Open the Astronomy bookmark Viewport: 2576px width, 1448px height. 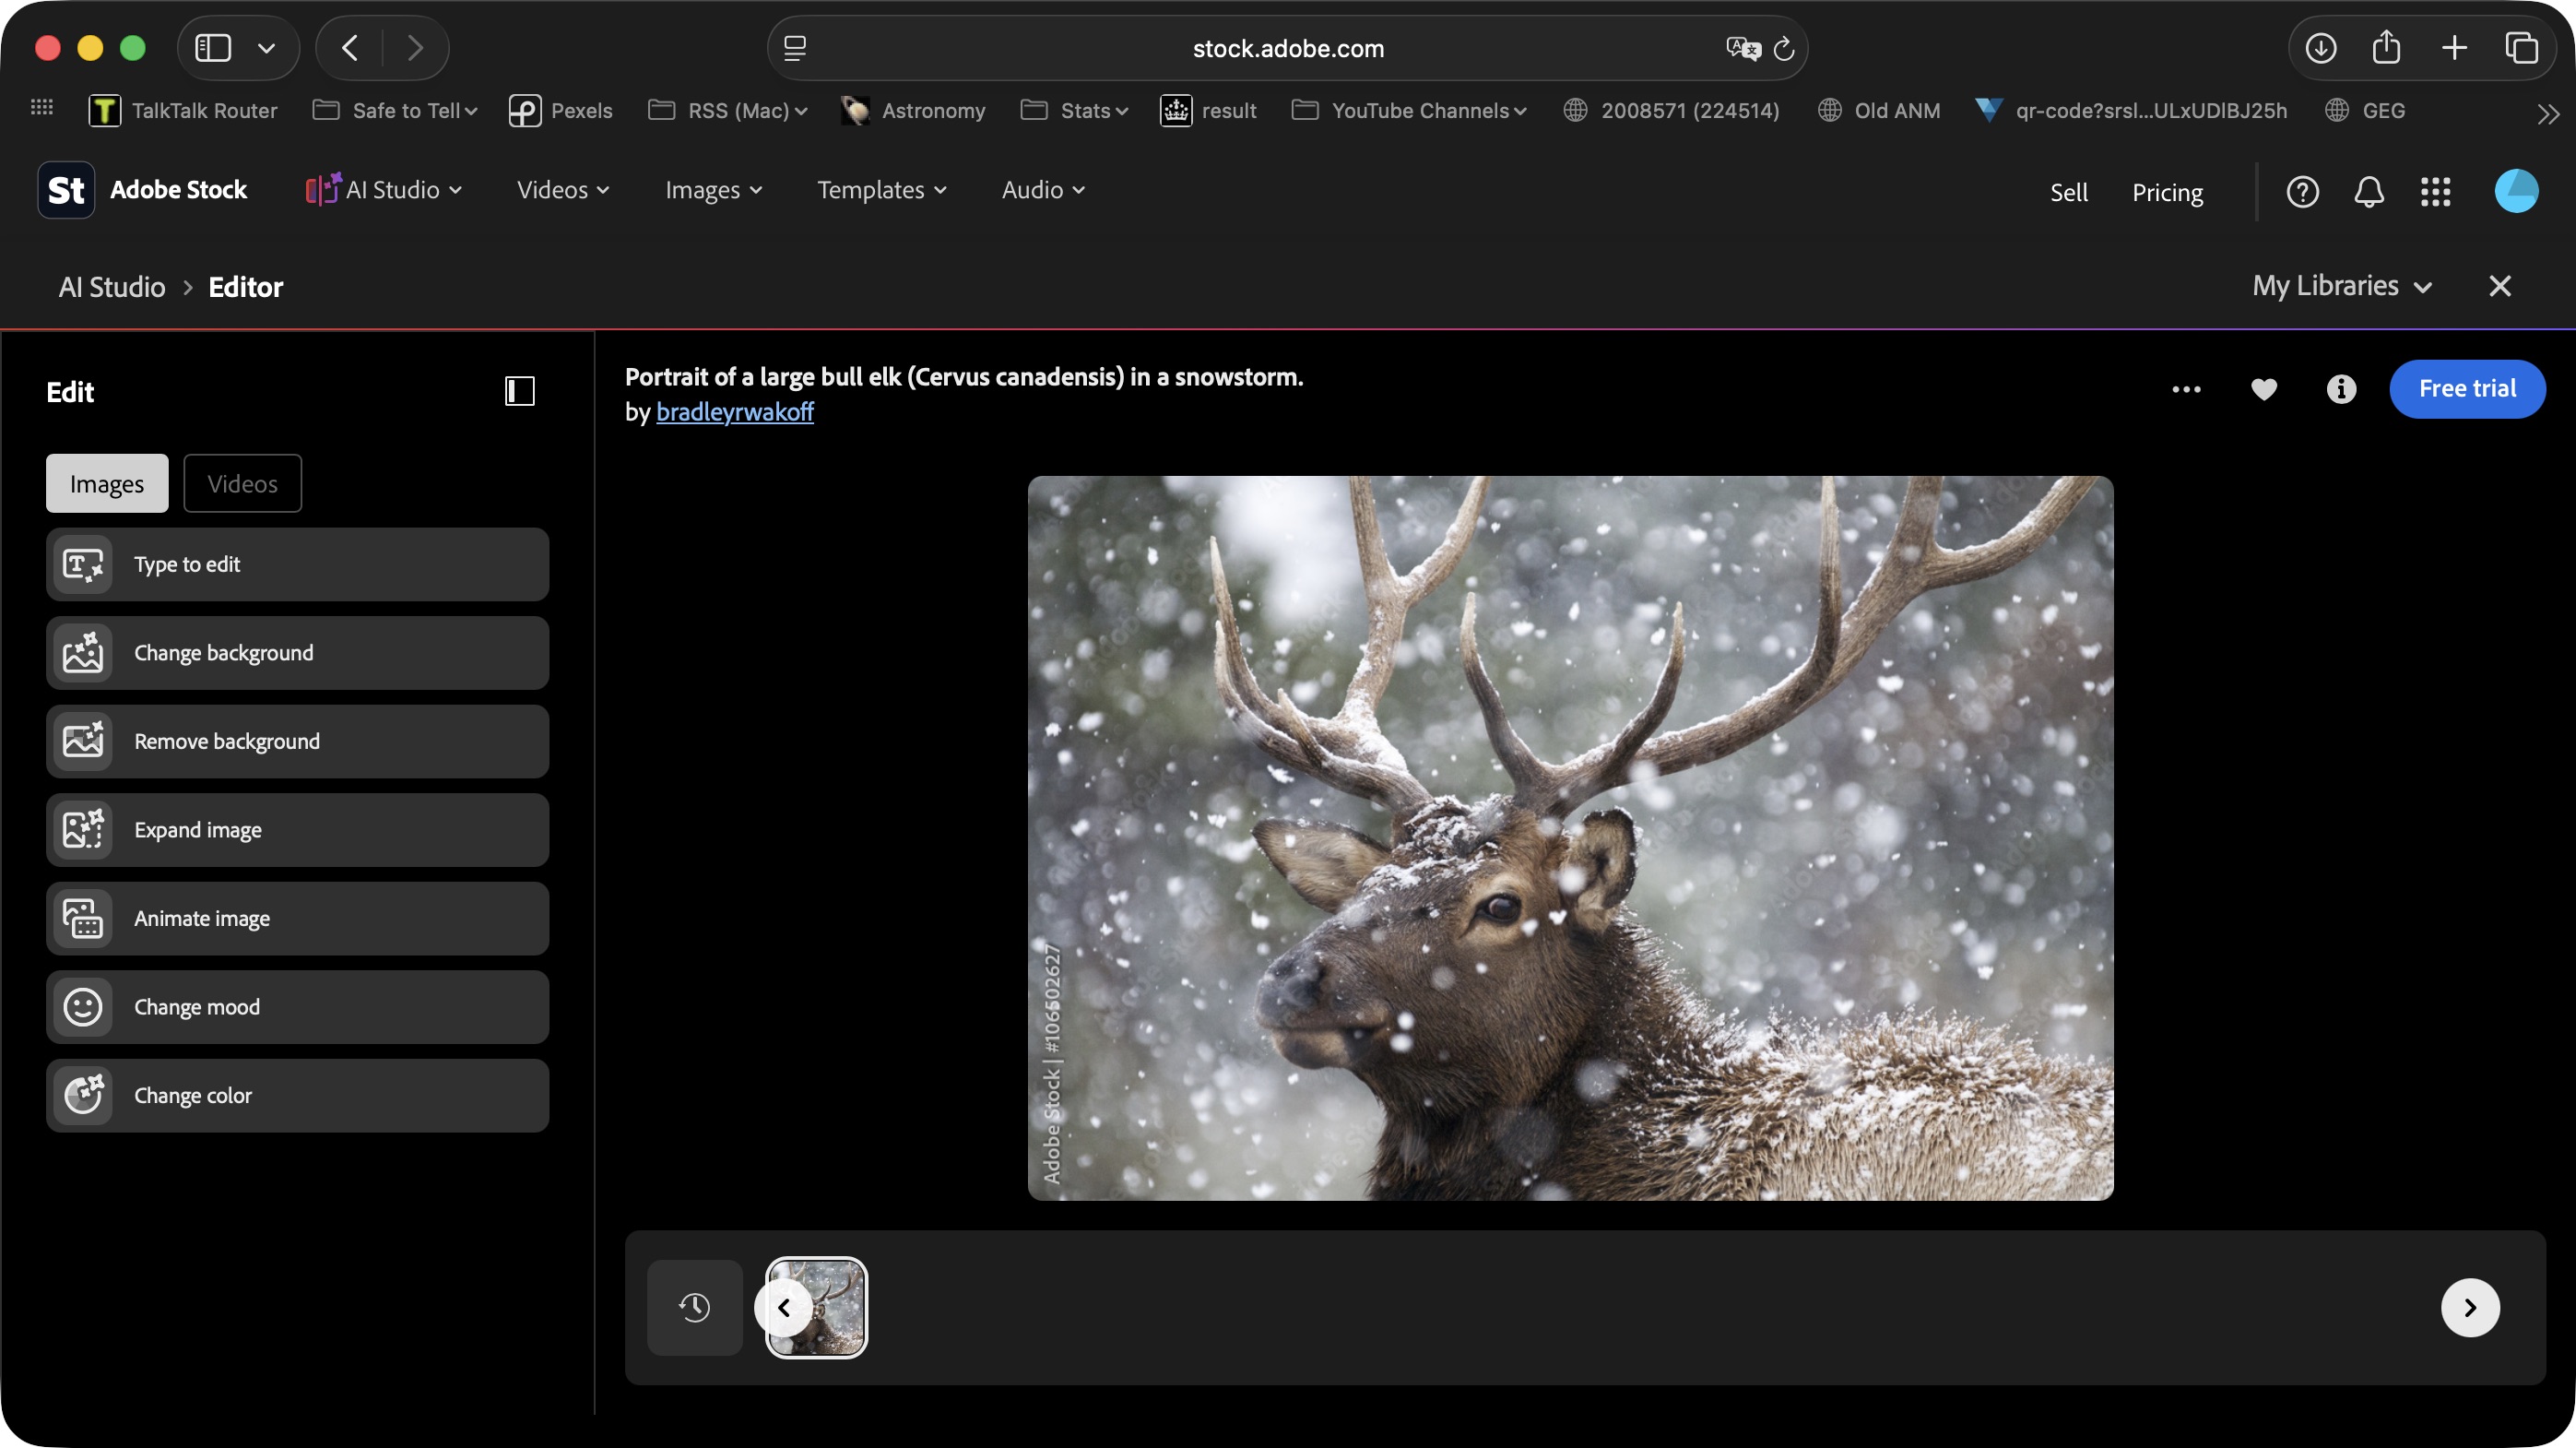coord(913,111)
